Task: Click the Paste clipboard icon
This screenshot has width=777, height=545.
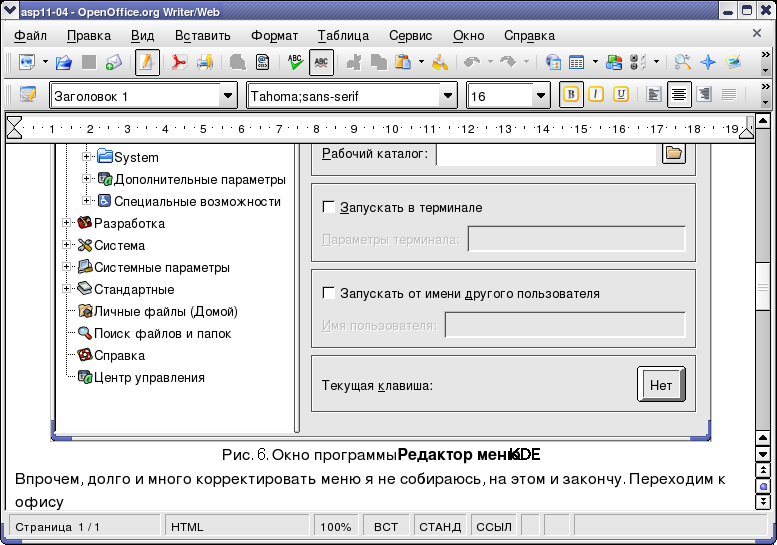Action: pyautogui.click(x=404, y=62)
